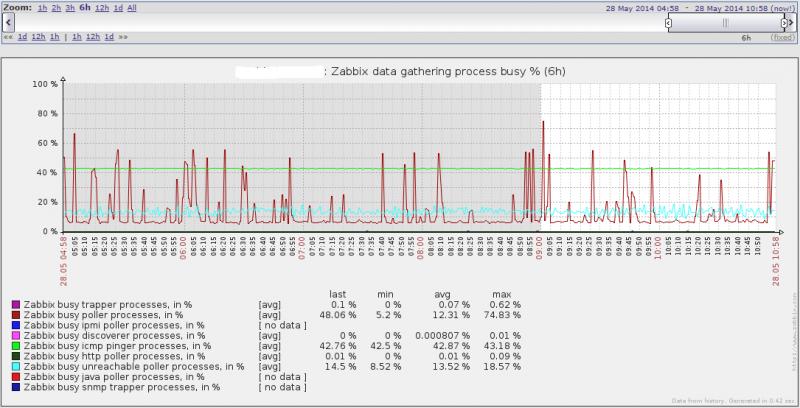Image resolution: width=800 pixels, height=408 pixels.
Task: Click the poller max value 74.83 %
Action: 502,315
